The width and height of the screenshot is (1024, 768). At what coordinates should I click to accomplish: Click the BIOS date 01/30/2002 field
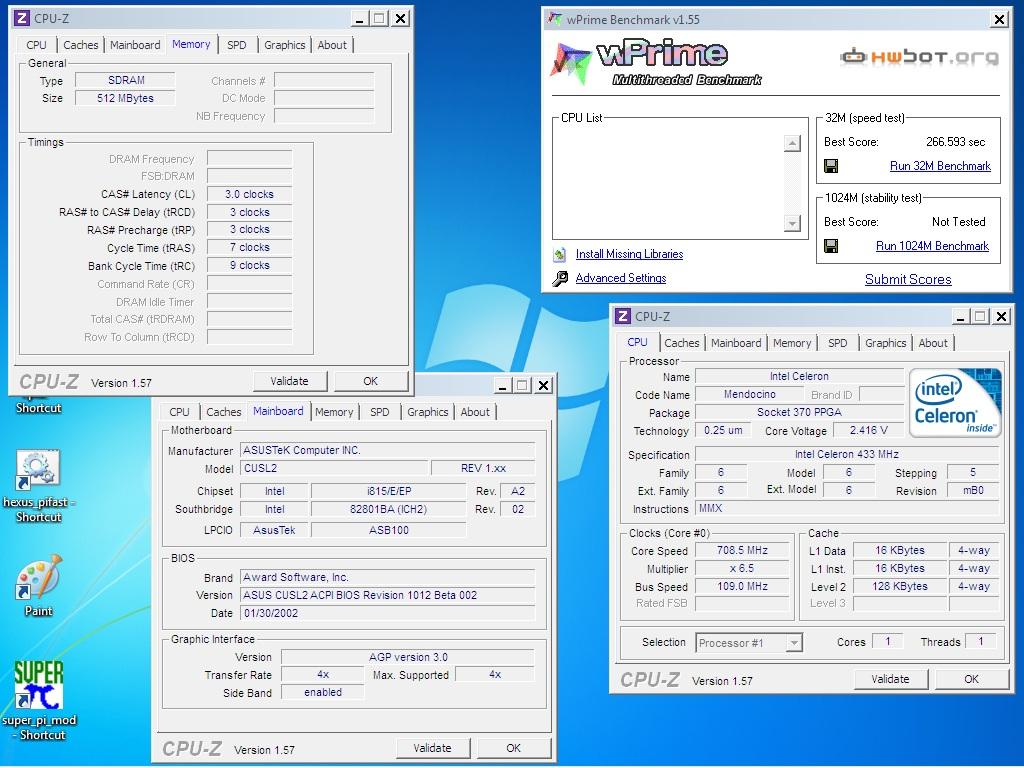coord(387,613)
